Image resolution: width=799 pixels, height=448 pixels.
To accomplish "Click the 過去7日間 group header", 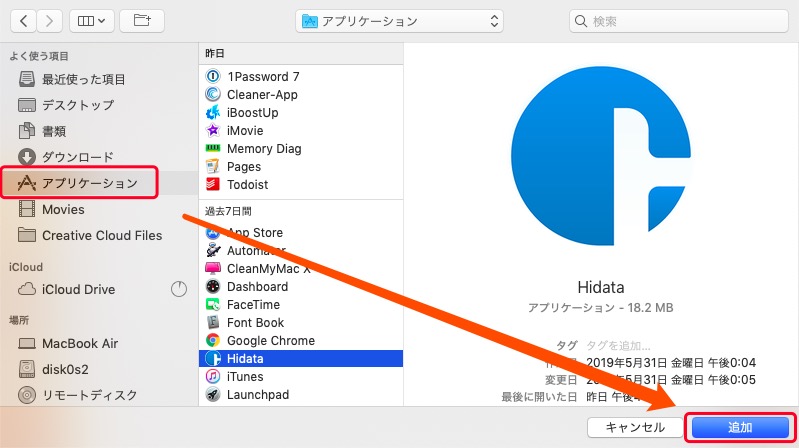I will tap(228, 211).
